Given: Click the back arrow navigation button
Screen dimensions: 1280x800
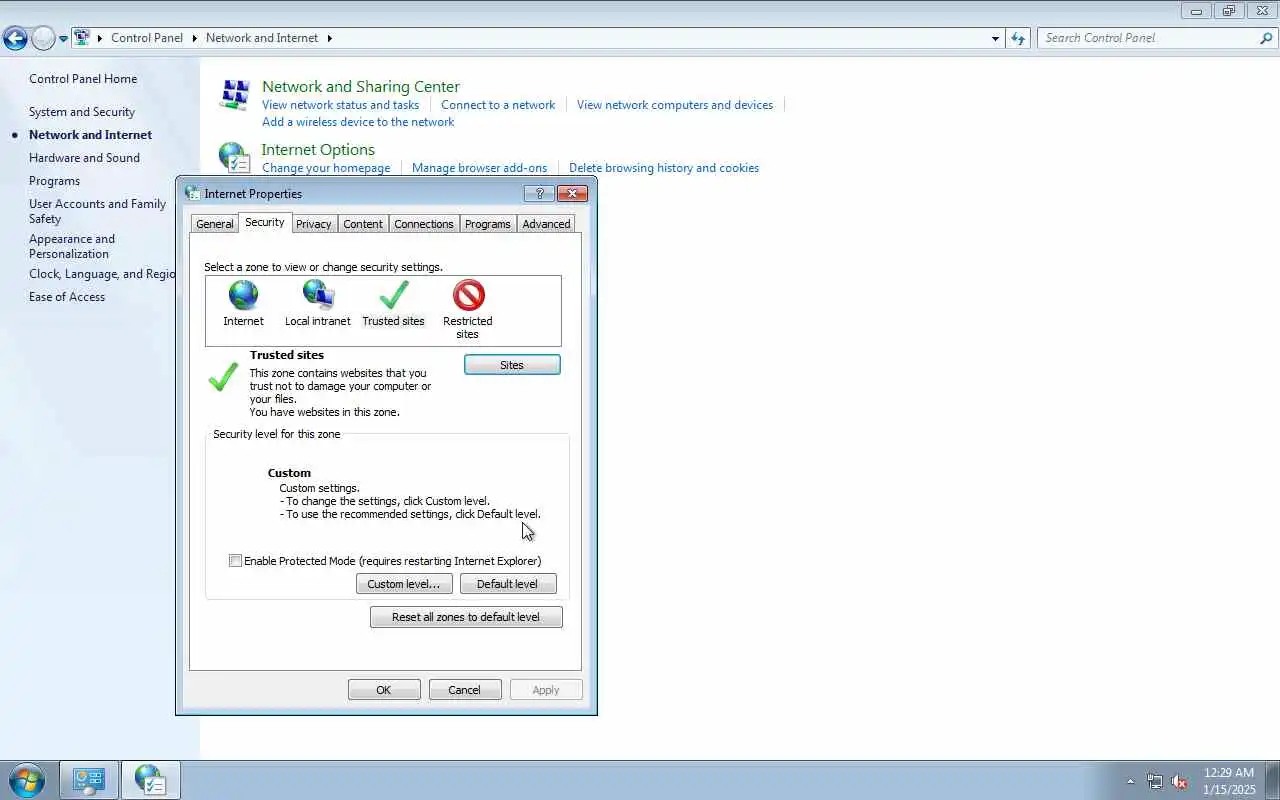Looking at the screenshot, I should point(15,39).
